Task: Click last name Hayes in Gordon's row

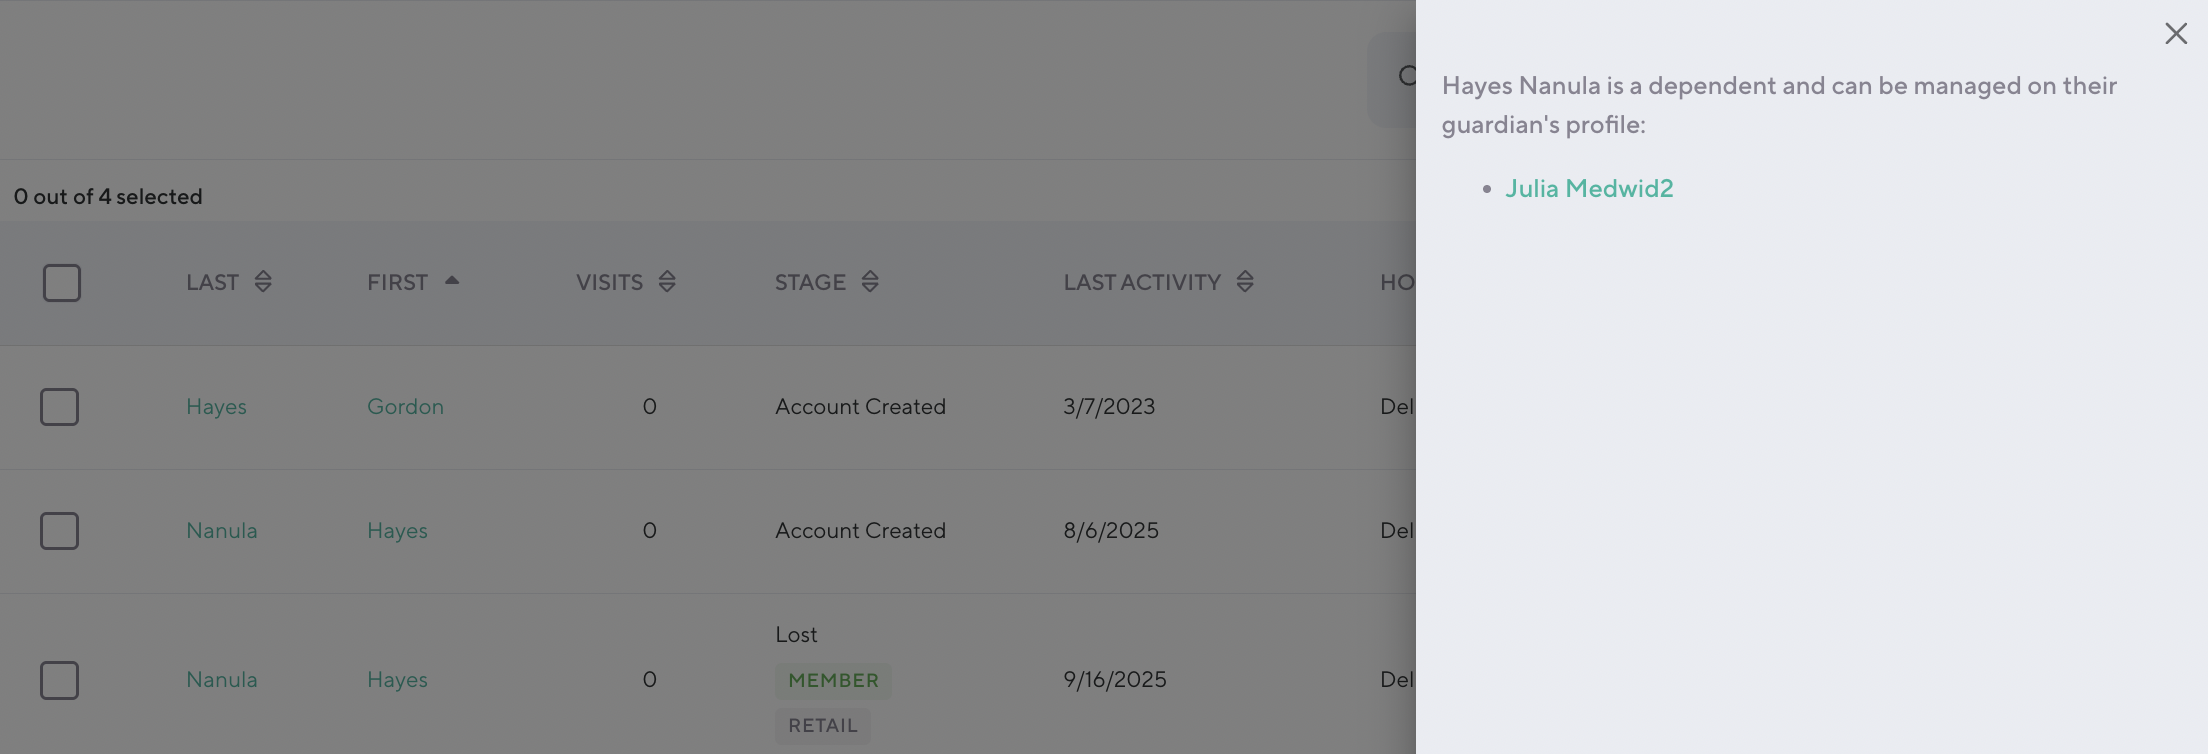Action: coord(216,407)
